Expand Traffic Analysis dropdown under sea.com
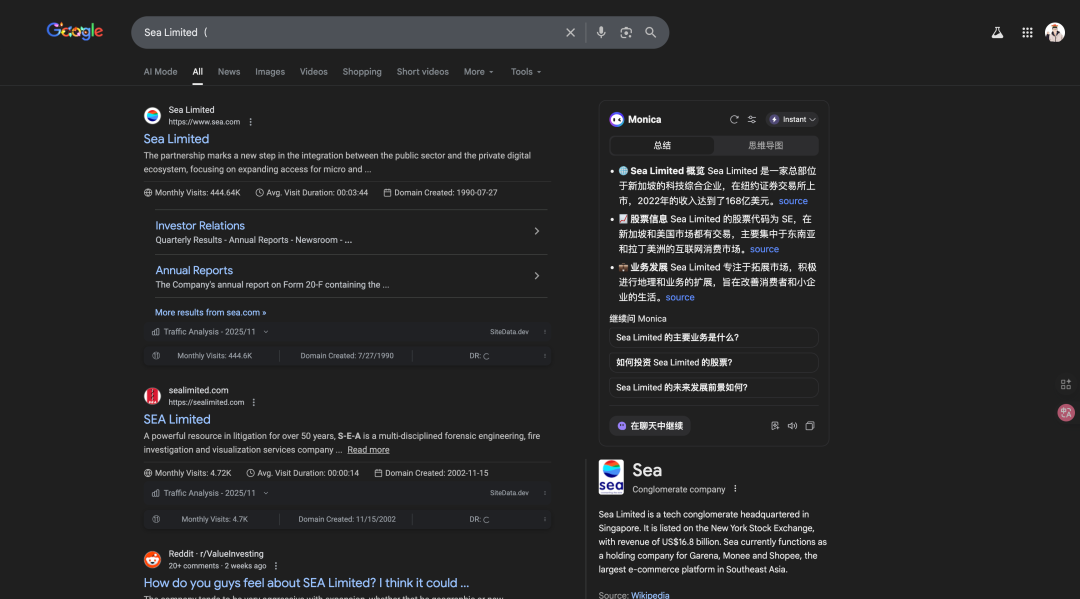Viewport: 1080px width, 599px height. 266,332
